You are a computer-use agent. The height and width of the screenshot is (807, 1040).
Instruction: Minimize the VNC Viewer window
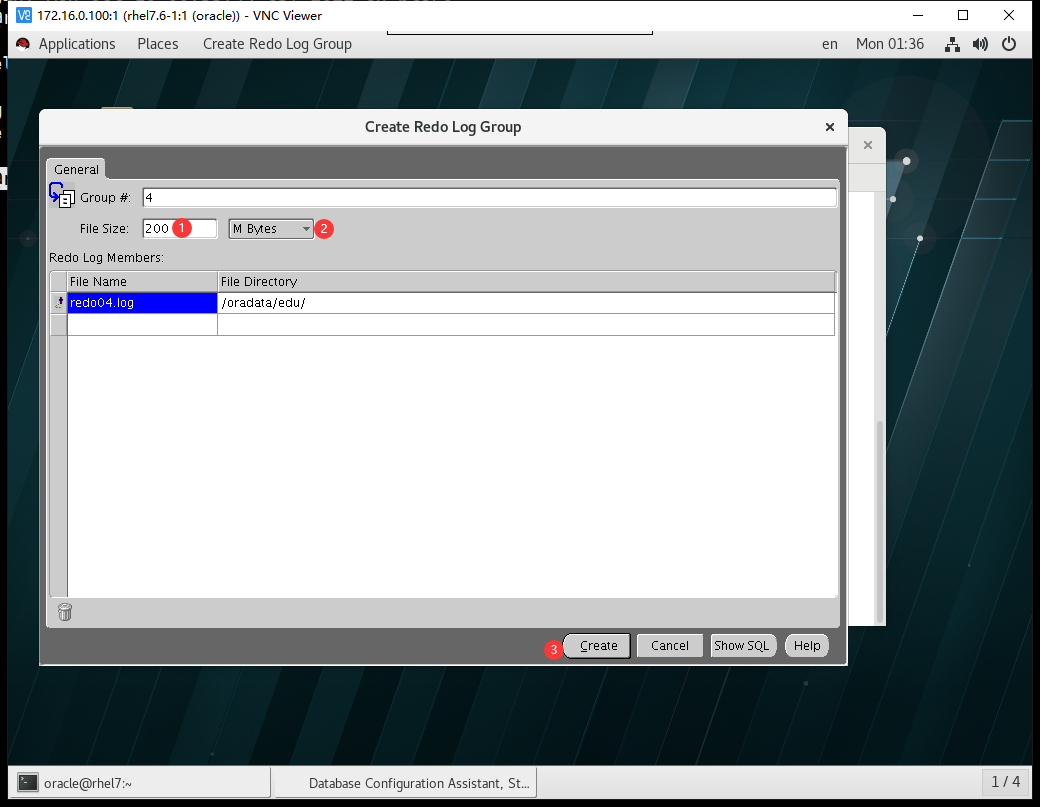[x=918, y=15]
